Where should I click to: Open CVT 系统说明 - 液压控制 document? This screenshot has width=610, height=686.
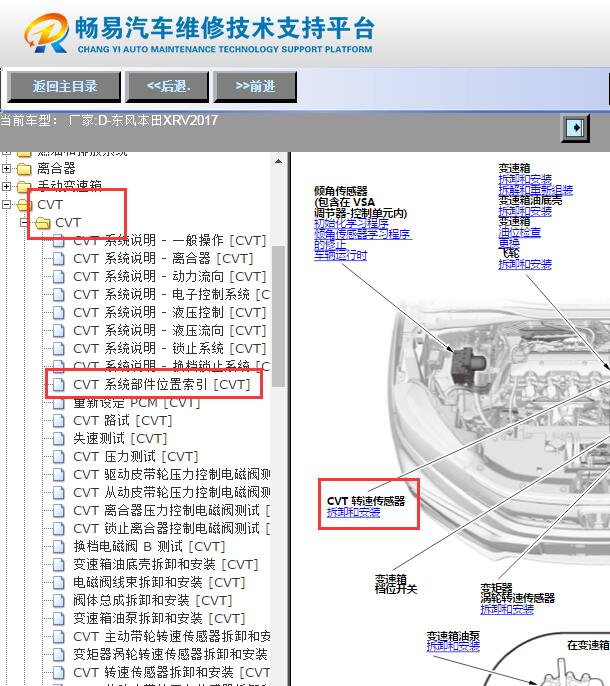(x=169, y=312)
